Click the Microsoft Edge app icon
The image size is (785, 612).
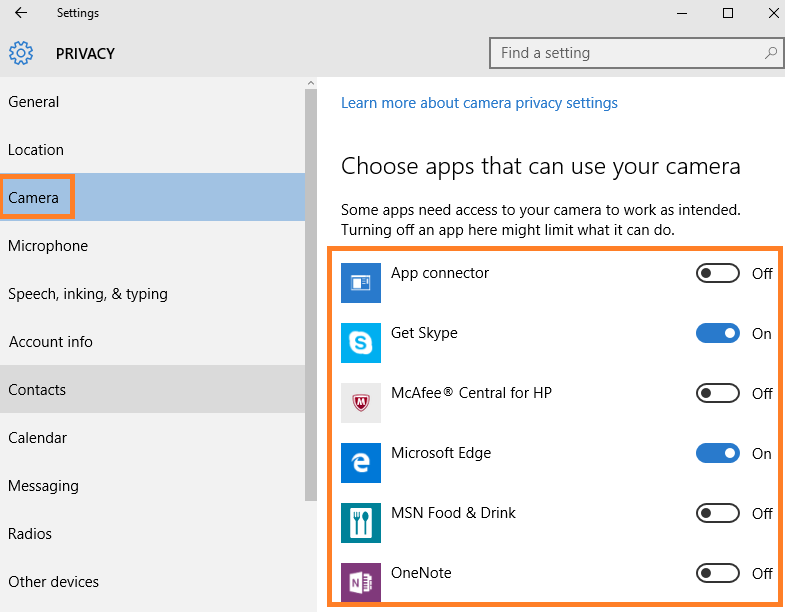click(360, 463)
